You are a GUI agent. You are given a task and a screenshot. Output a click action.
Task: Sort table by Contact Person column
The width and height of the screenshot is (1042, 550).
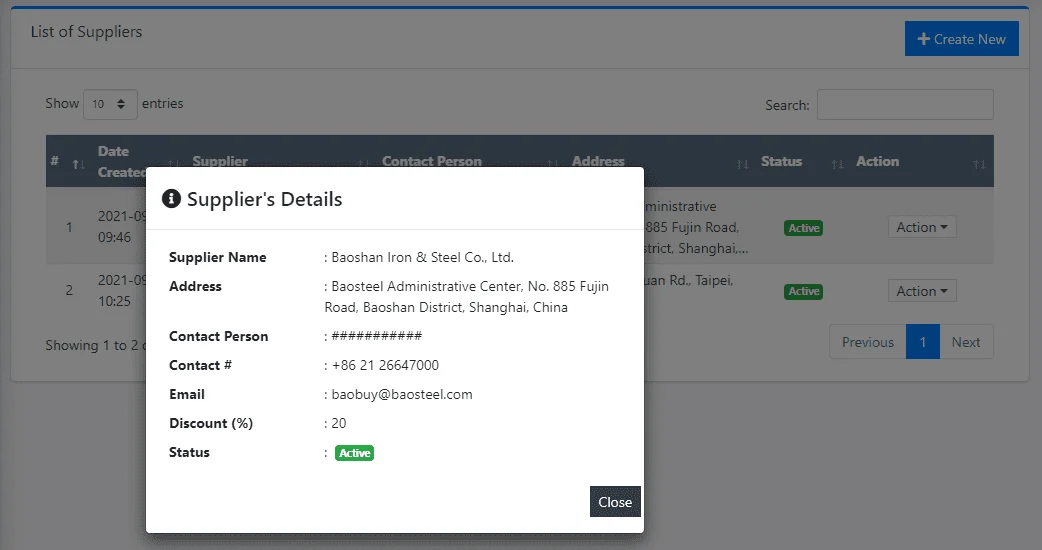470,161
